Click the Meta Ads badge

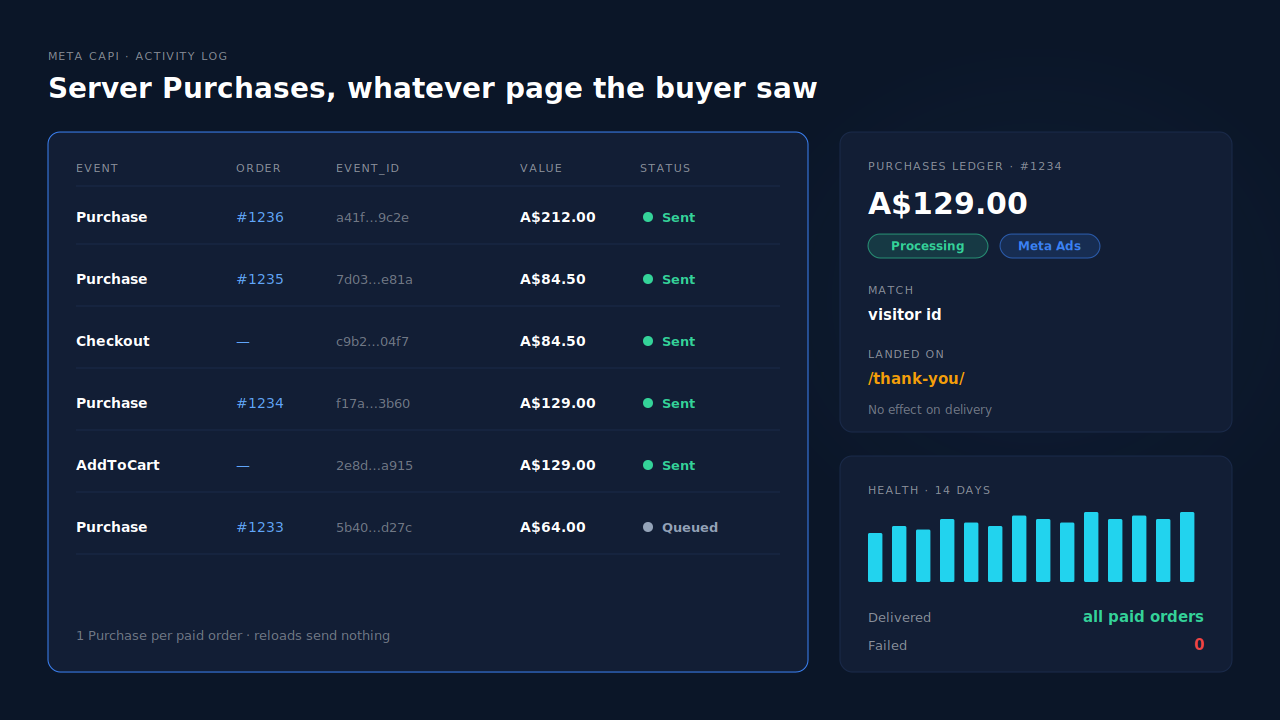(x=1050, y=246)
